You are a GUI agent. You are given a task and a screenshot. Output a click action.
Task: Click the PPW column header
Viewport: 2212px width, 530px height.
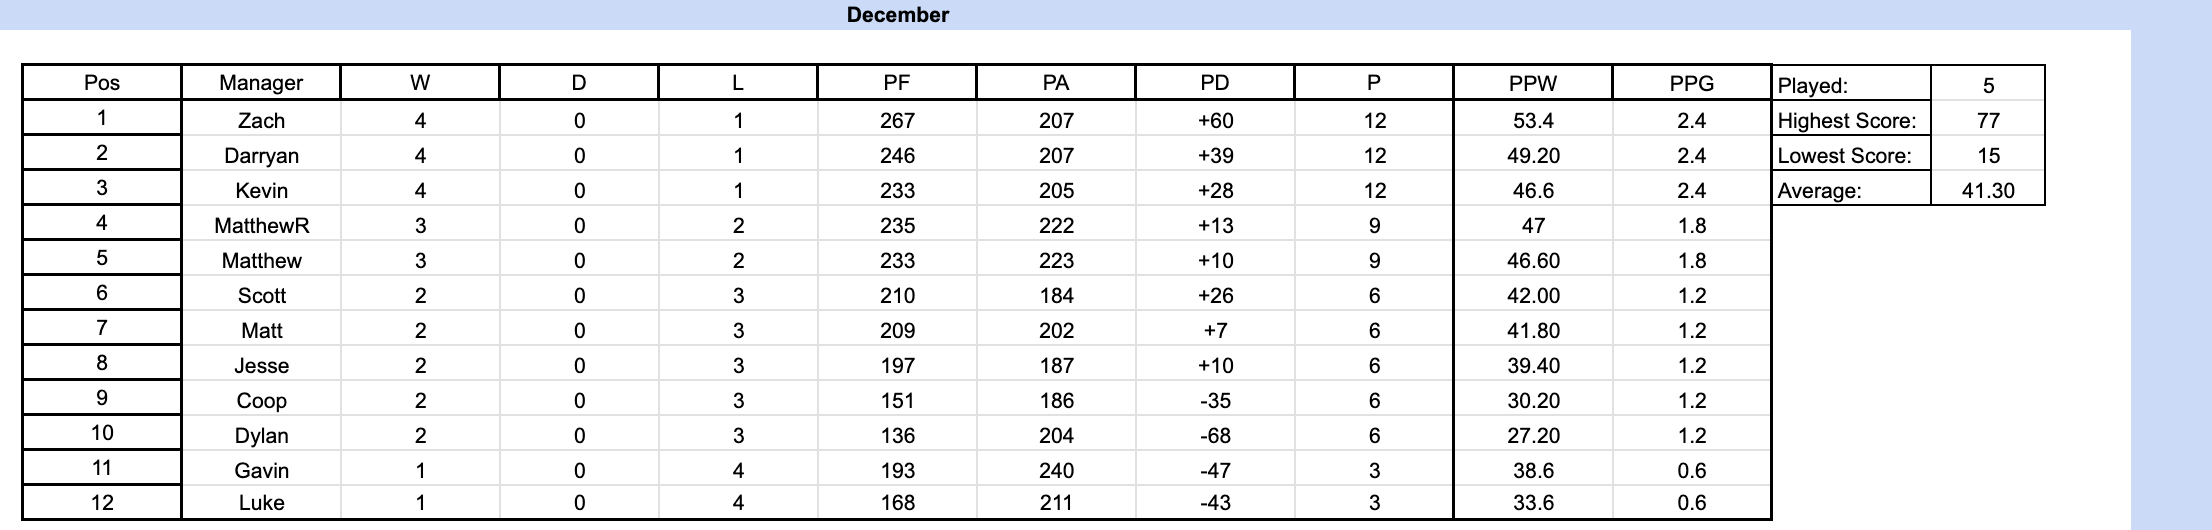coord(1532,84)
